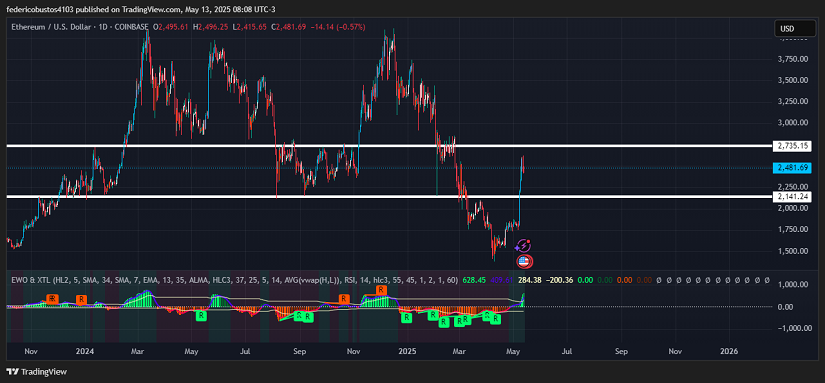Click the high value H2,496.25
This screenshot has height=383, width=825.
coord(210,27)
